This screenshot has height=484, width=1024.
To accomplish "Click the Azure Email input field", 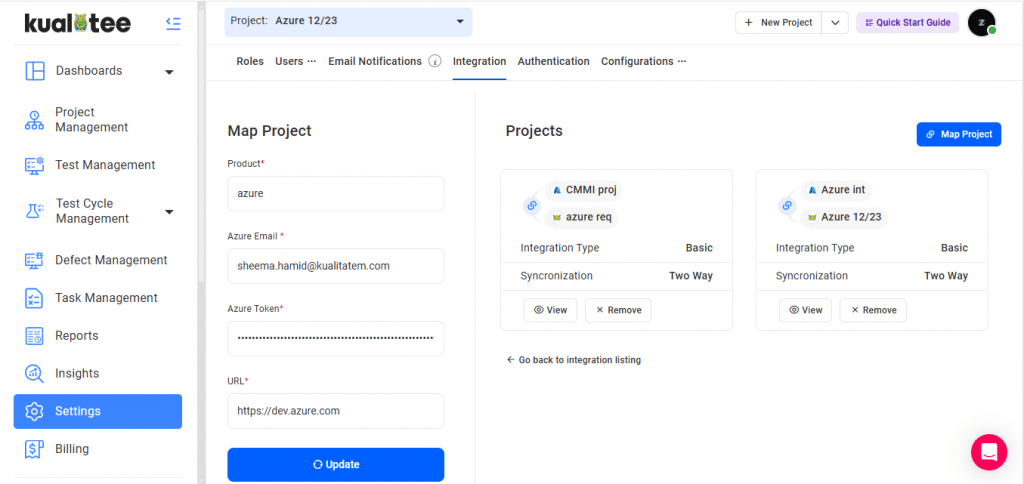I will coord(336,266).
